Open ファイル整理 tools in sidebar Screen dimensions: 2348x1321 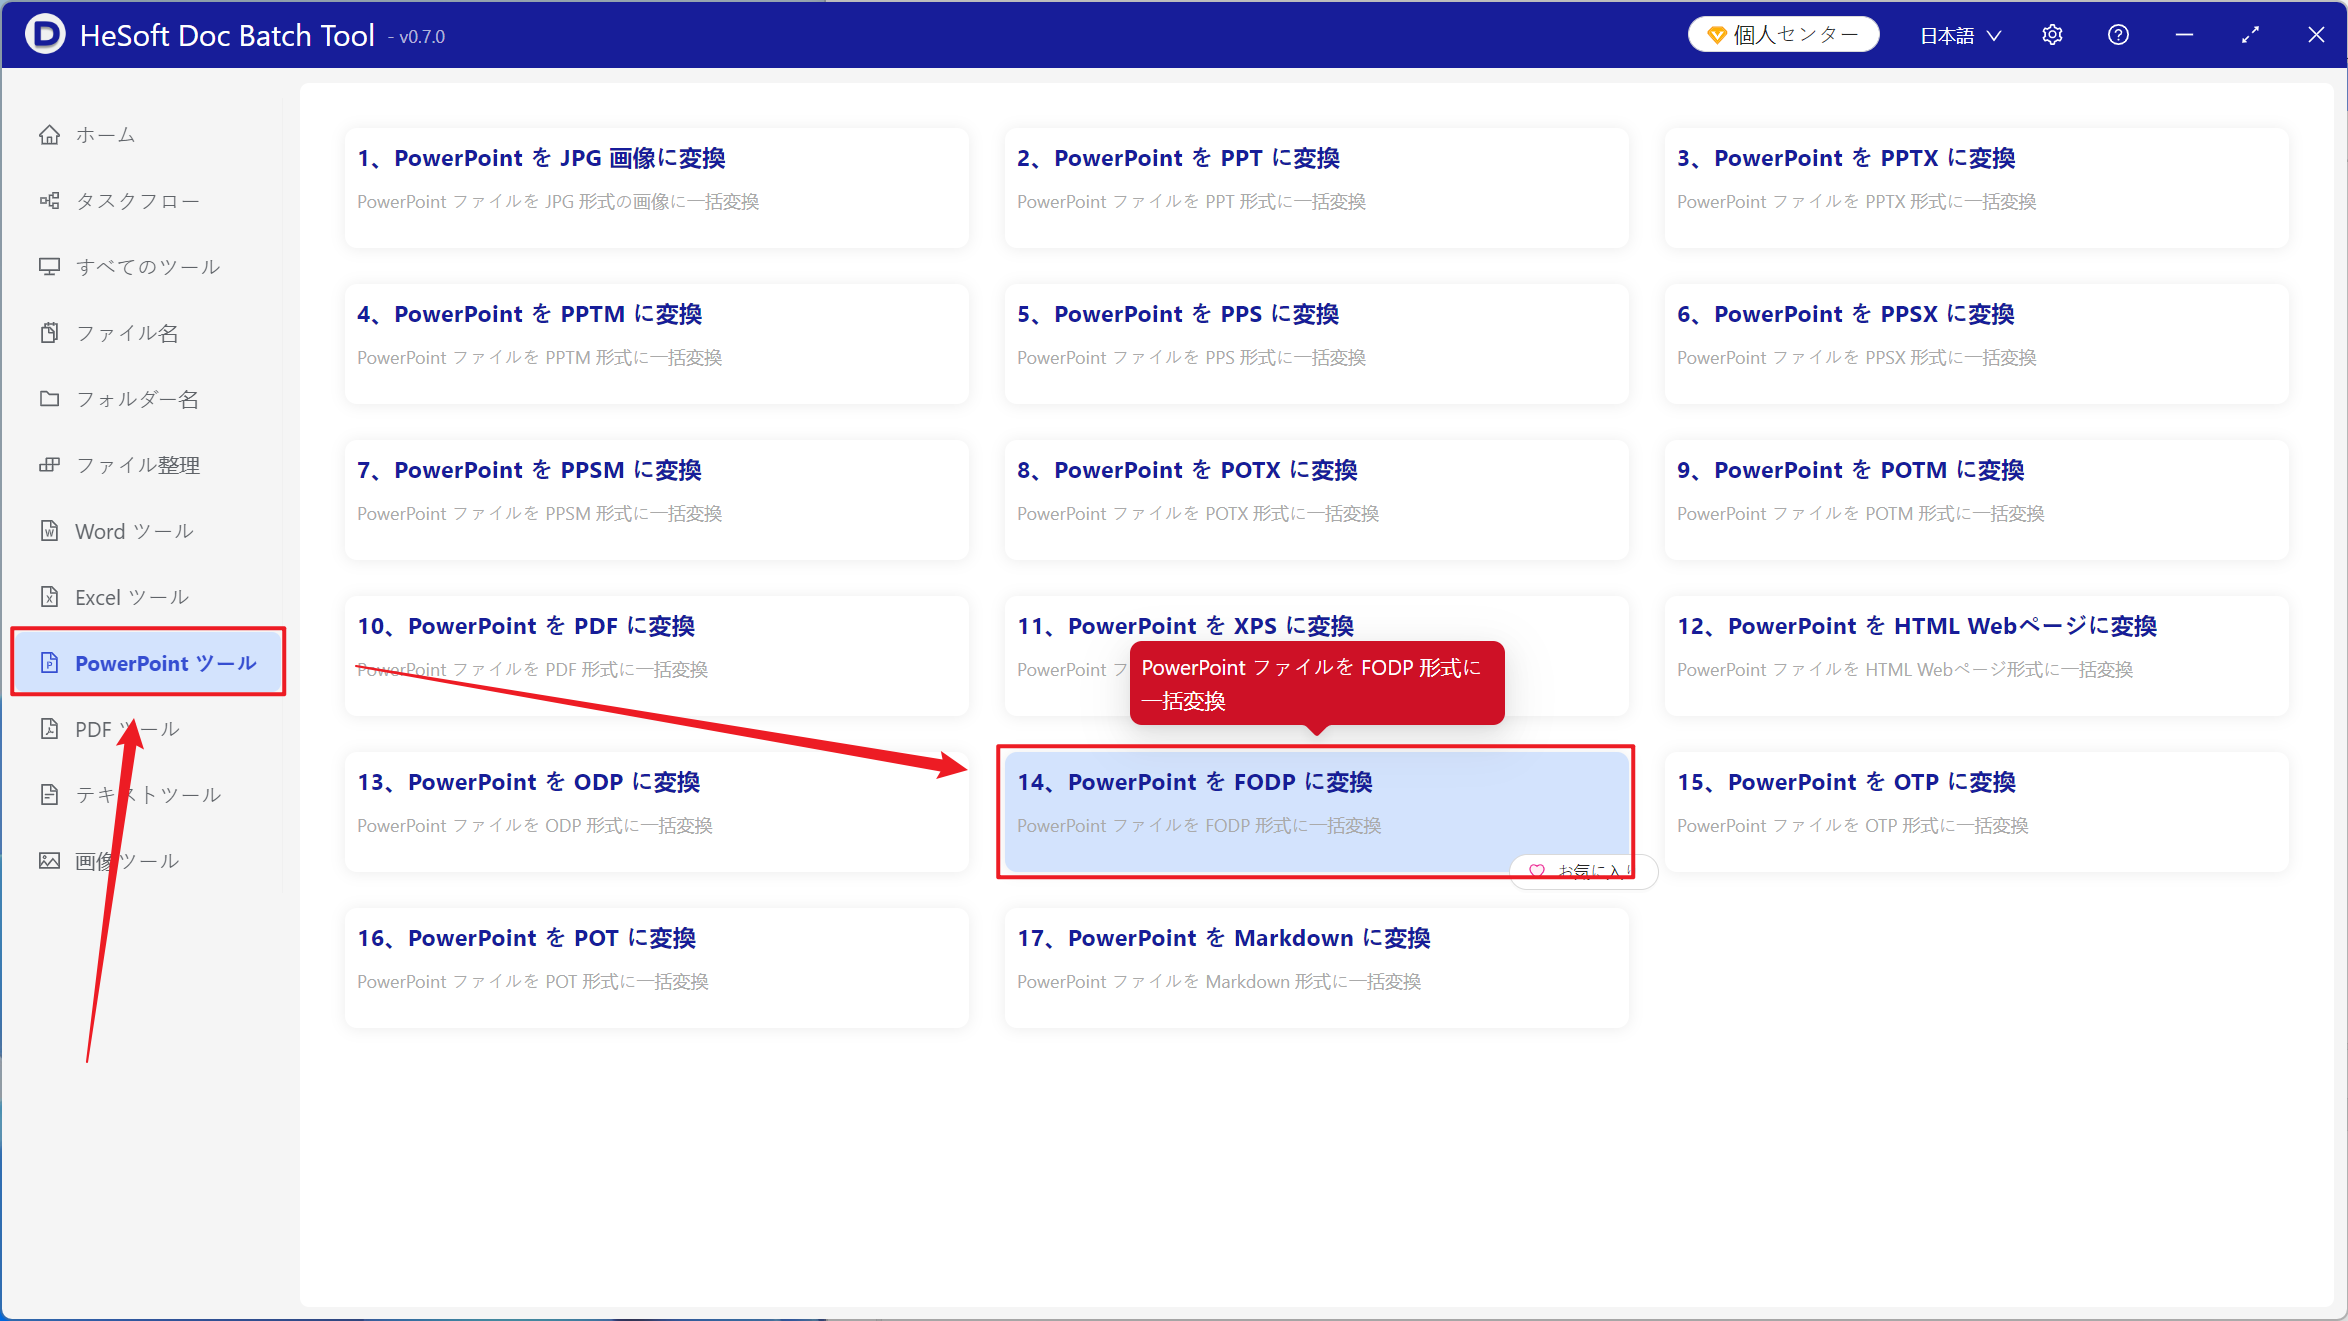pos(148,465)
